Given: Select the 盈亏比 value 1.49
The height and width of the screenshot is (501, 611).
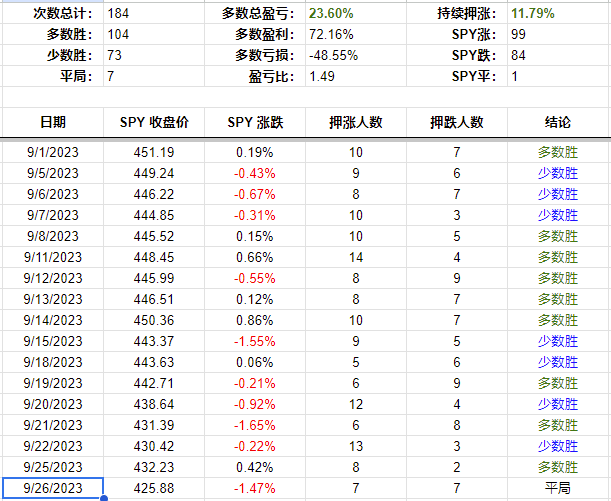Looking at the screenshot, I should click(322, 76).
